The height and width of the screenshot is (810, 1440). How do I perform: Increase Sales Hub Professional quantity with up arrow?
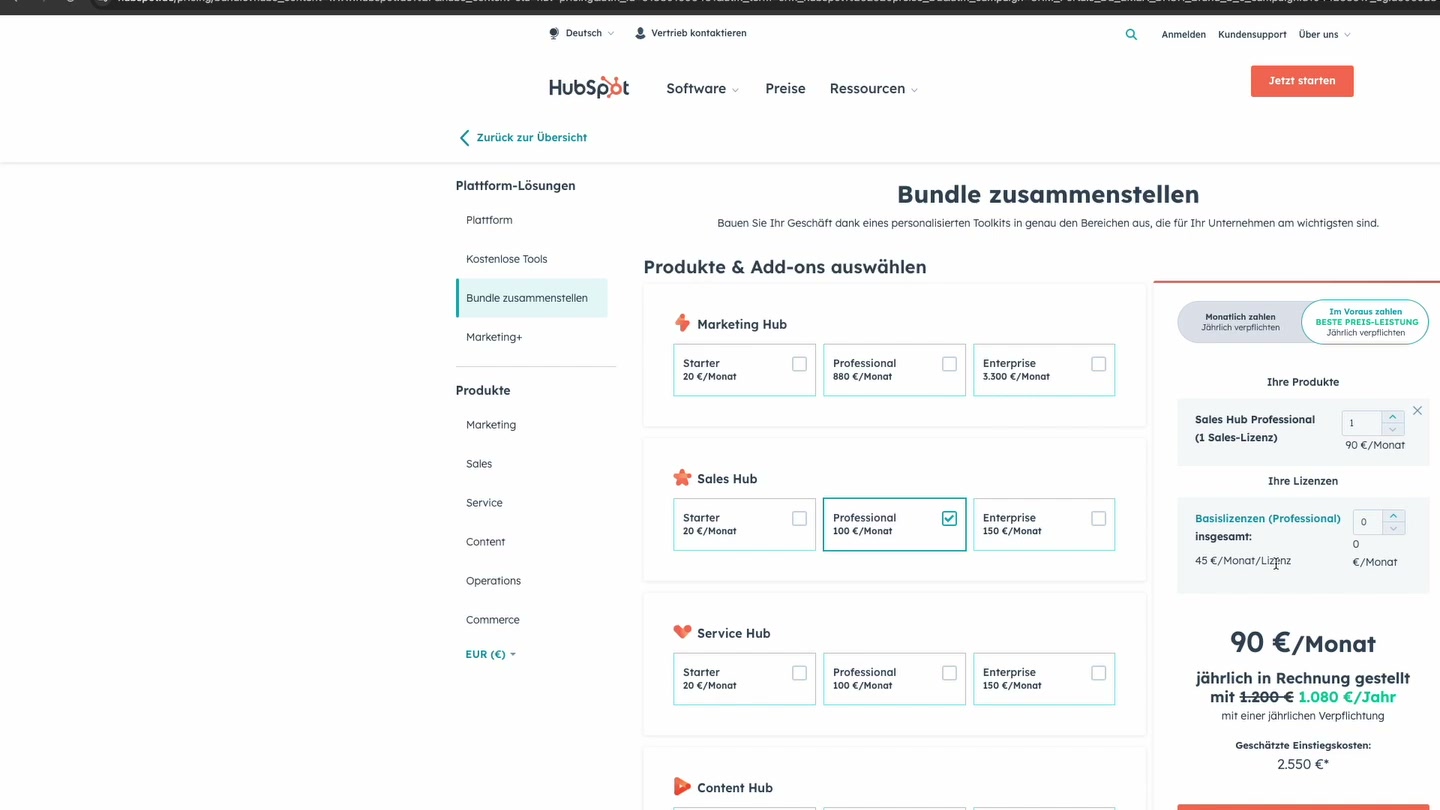pyautogui.click(x=1391, y=417)
